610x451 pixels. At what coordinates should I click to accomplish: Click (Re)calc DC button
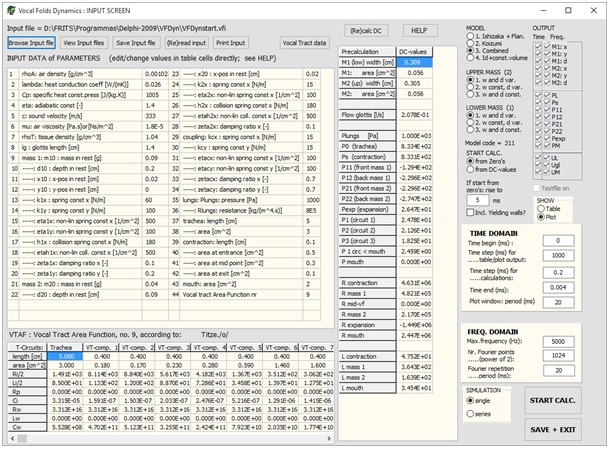pos(366,30)
